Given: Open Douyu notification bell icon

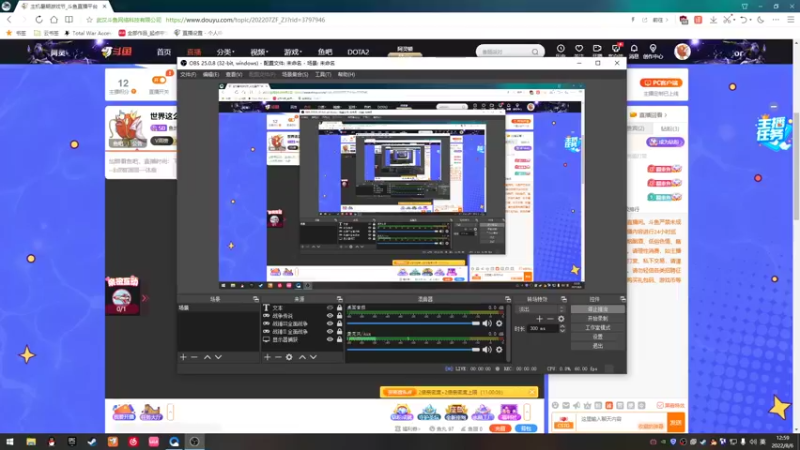Looking at the screenshot, I should coord(634,48).
